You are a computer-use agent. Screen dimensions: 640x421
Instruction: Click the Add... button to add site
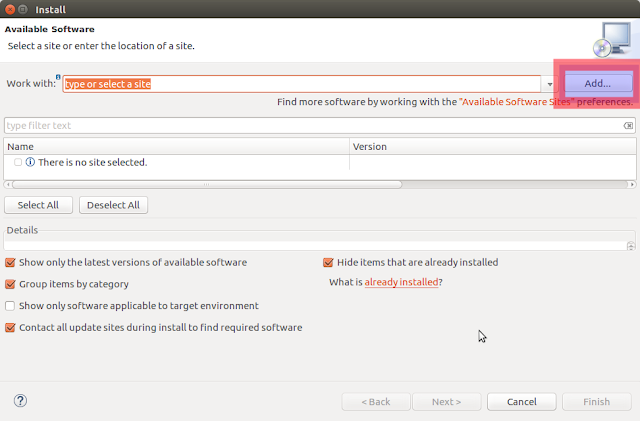(x=598, y=83)
